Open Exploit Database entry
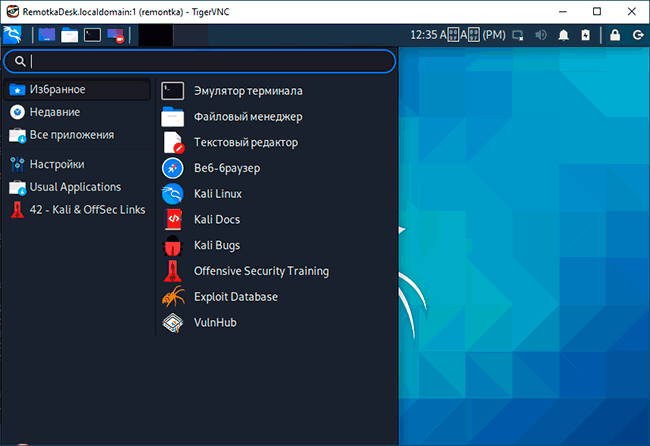The height and width of the screenshot is (446, 650). 277,297
